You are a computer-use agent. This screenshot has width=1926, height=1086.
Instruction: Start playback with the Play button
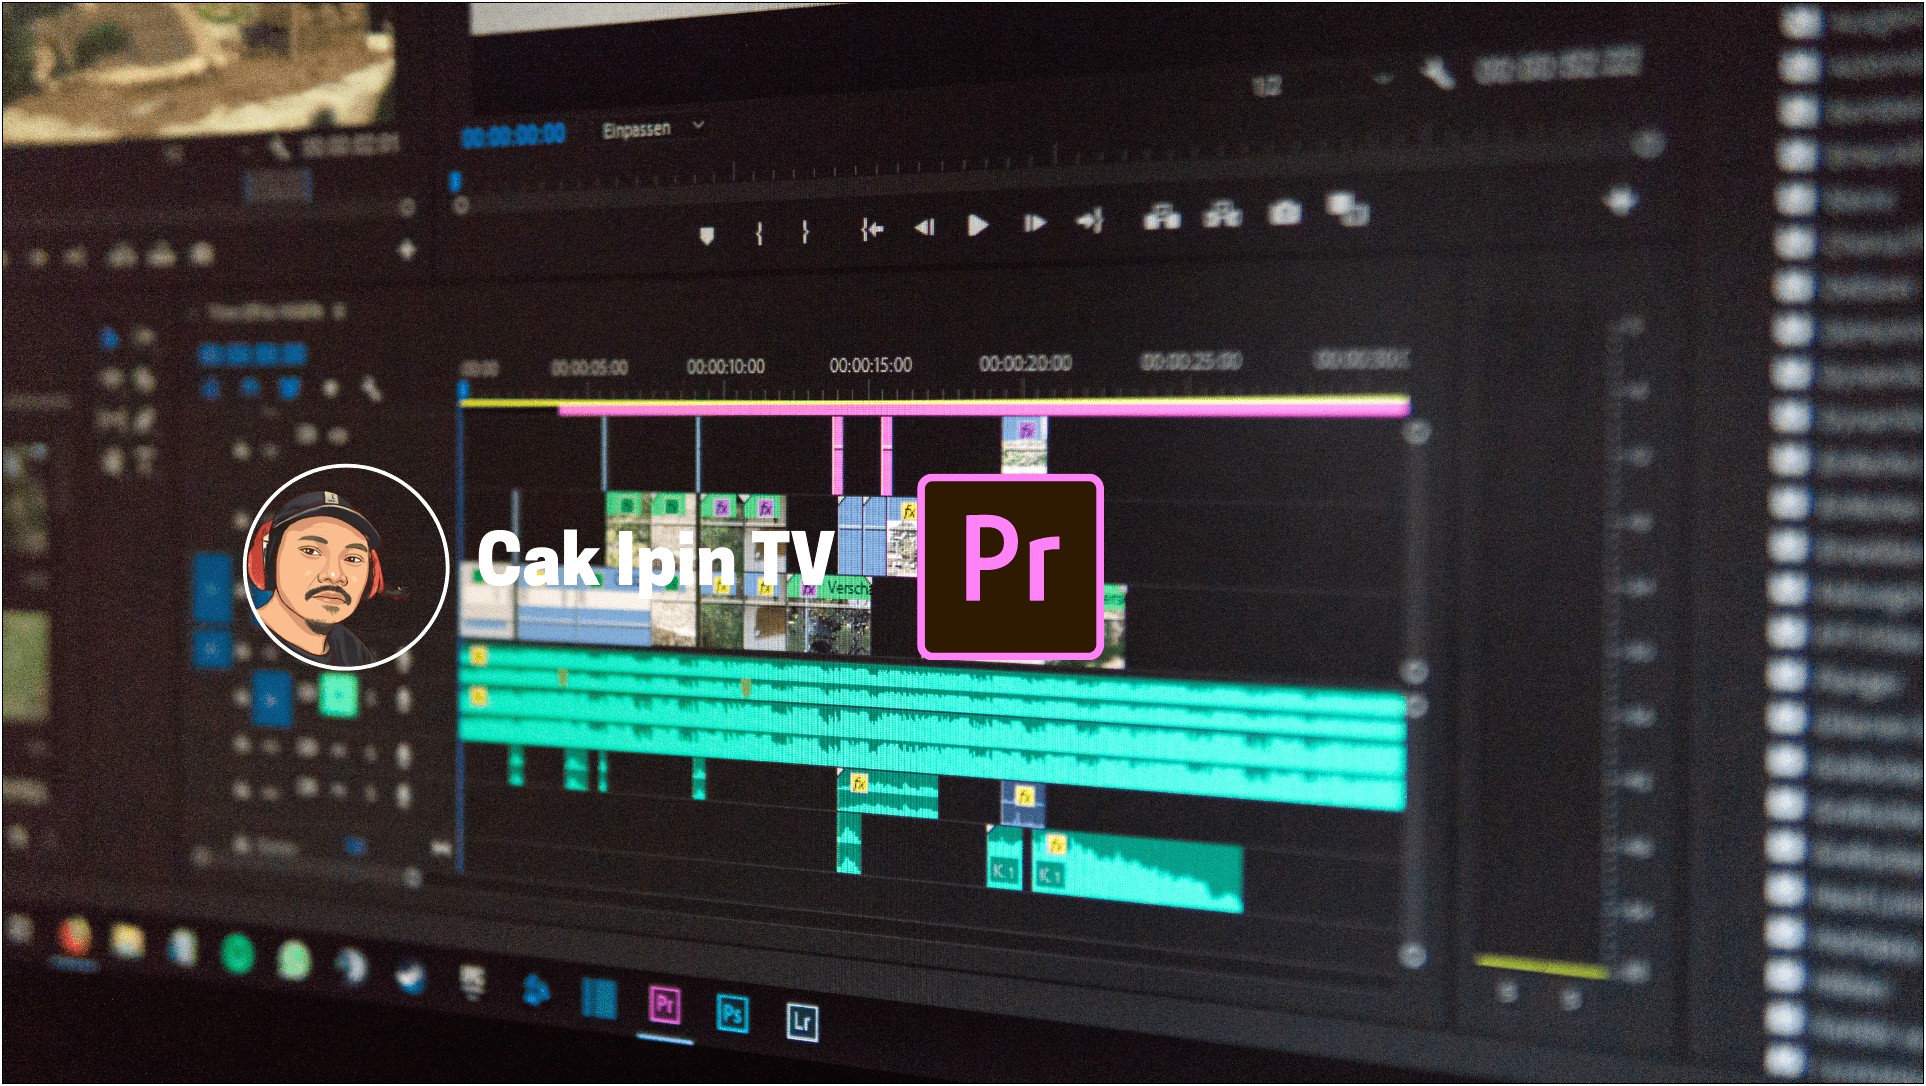(x=978, y=225)
